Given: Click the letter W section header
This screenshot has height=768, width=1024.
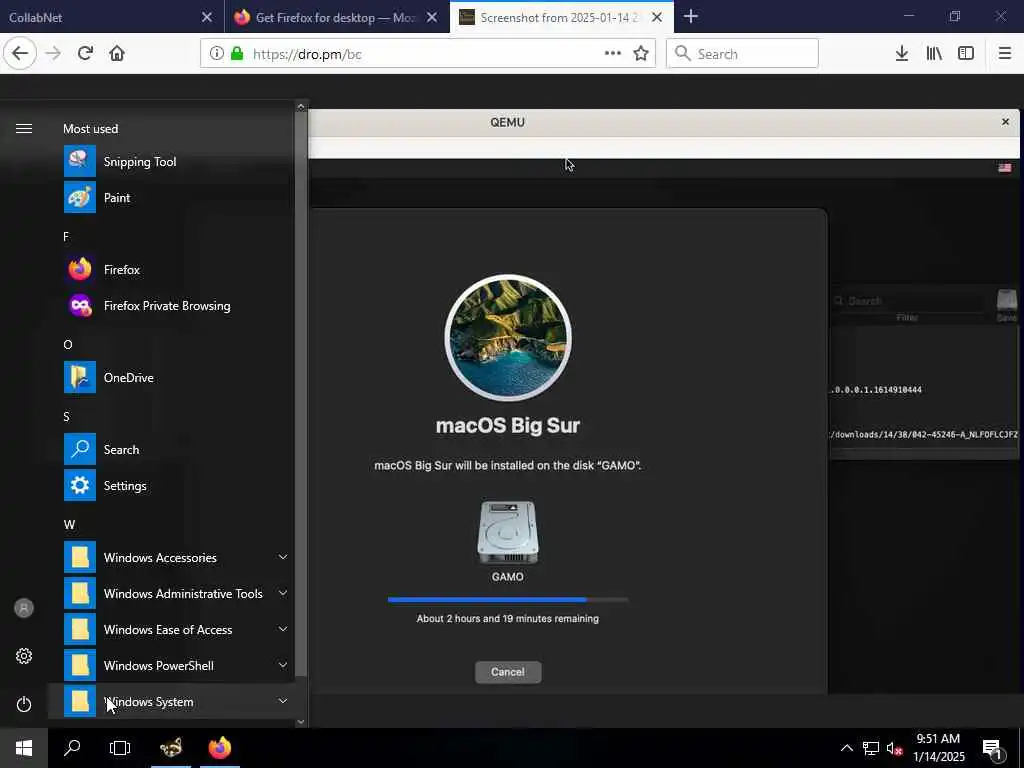Looking at the screenshot, I should coord(69,524).
